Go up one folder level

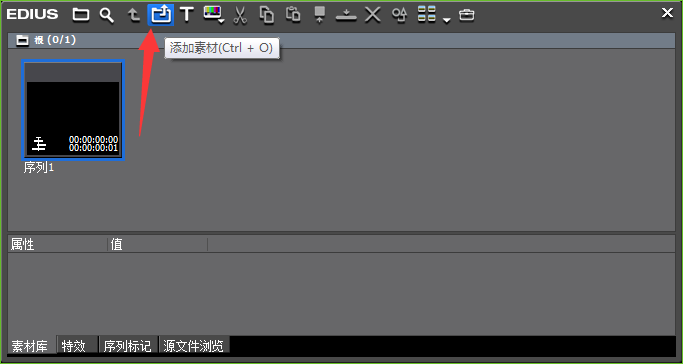tap(133, 15)
